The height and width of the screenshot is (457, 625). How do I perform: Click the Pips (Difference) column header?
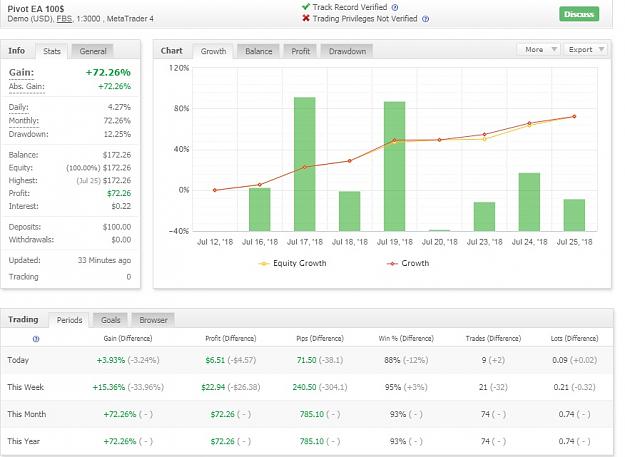[x=320, y=338]
